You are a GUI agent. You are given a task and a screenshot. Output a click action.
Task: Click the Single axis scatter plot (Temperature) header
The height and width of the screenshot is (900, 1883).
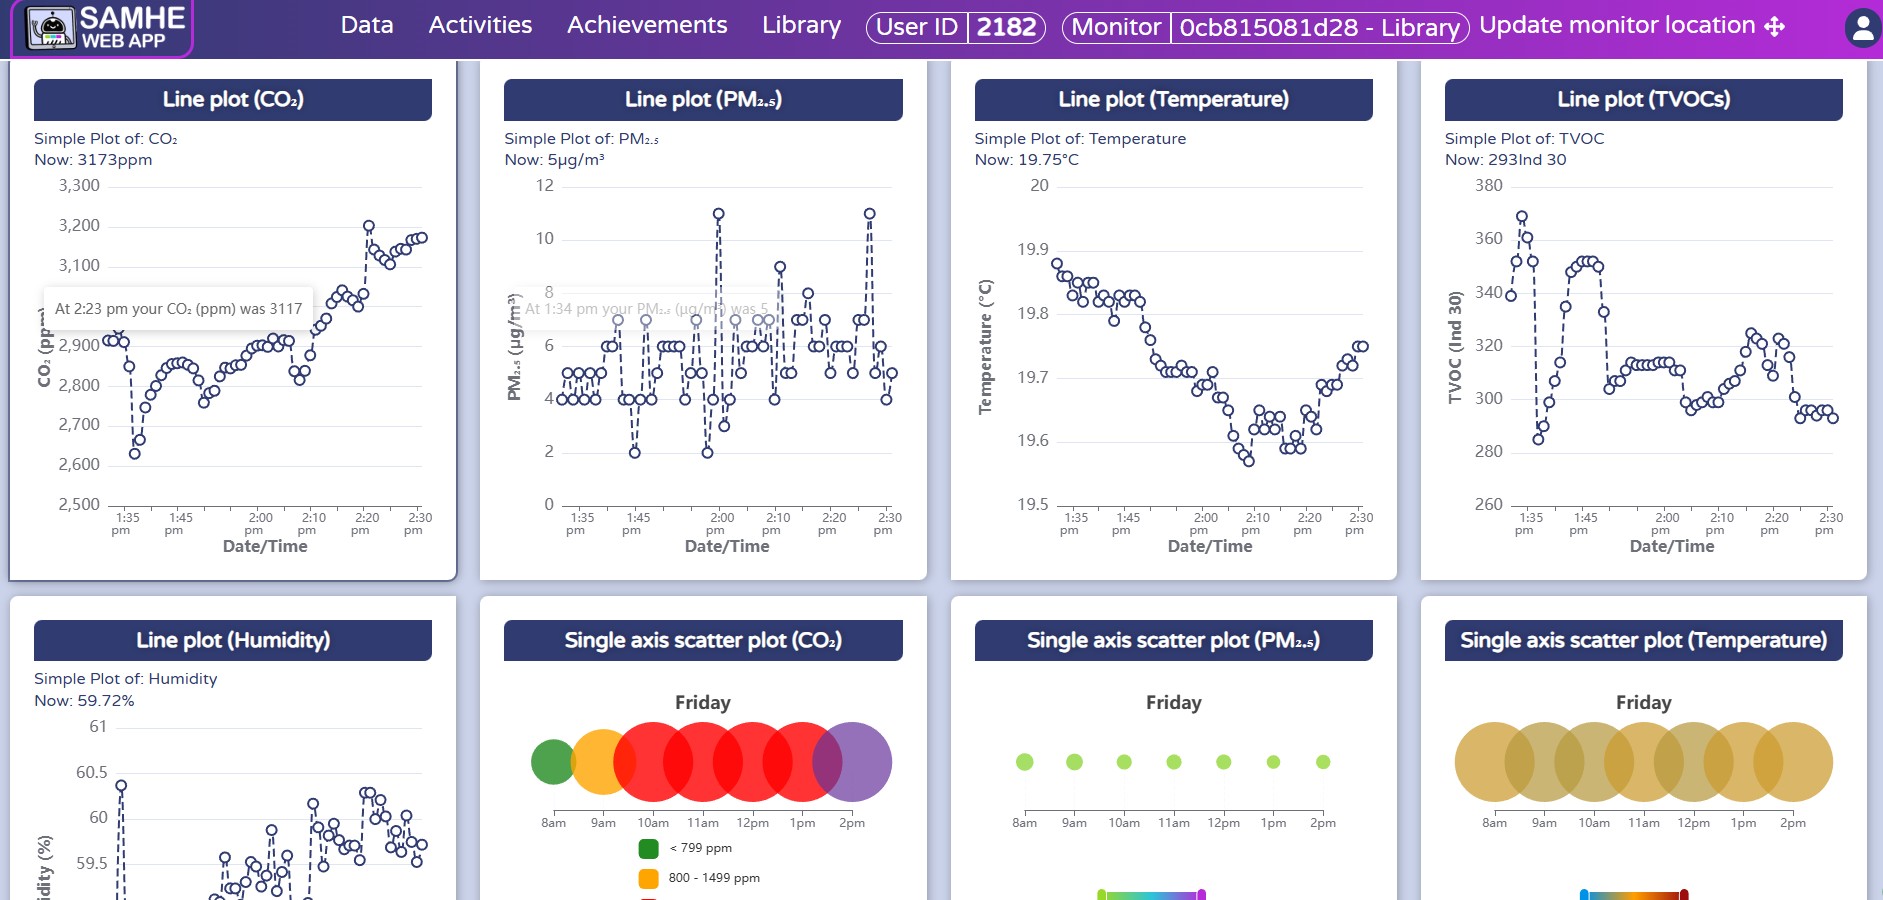pos(1643,640)
